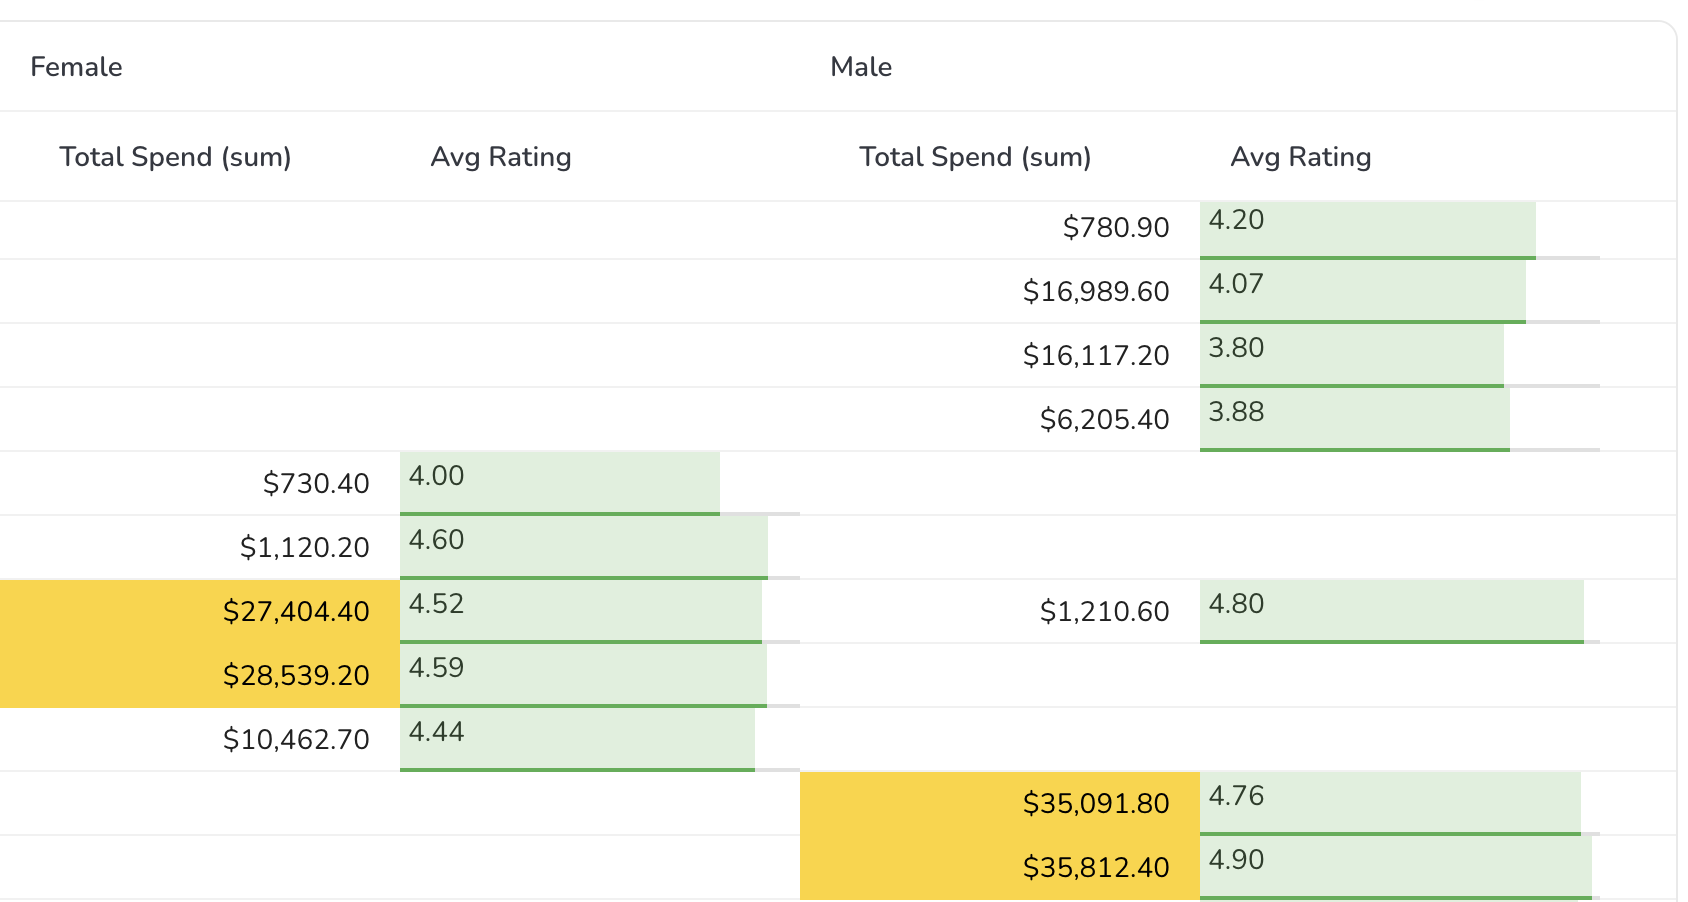Screen dimensions: 1688x902
Task: Click the 4.59 rating bar cell
Action: tap(600, 676)
